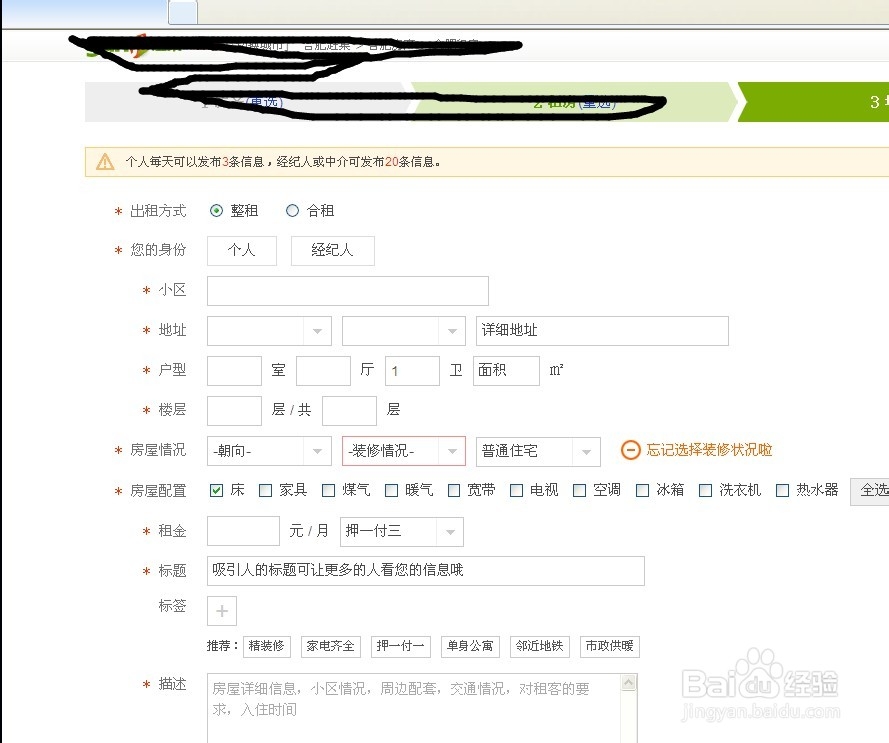Click the 卫 count field showing 1
Viewport: 889px width, 743px height.
[x=413, y=371]
